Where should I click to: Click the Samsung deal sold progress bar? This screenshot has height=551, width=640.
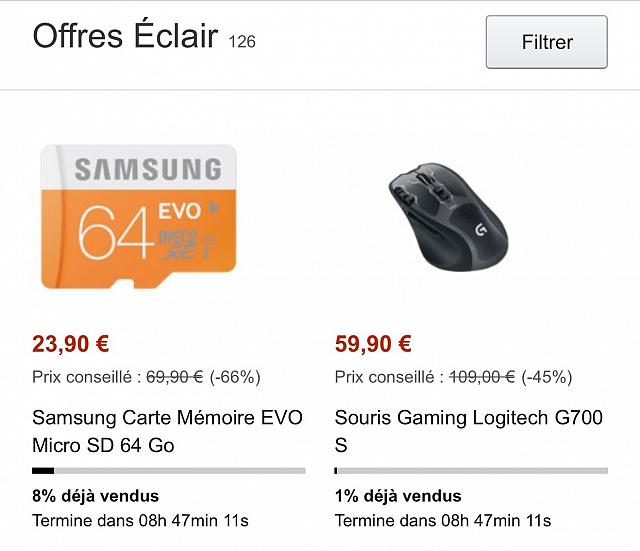click(x=169, y=470)
